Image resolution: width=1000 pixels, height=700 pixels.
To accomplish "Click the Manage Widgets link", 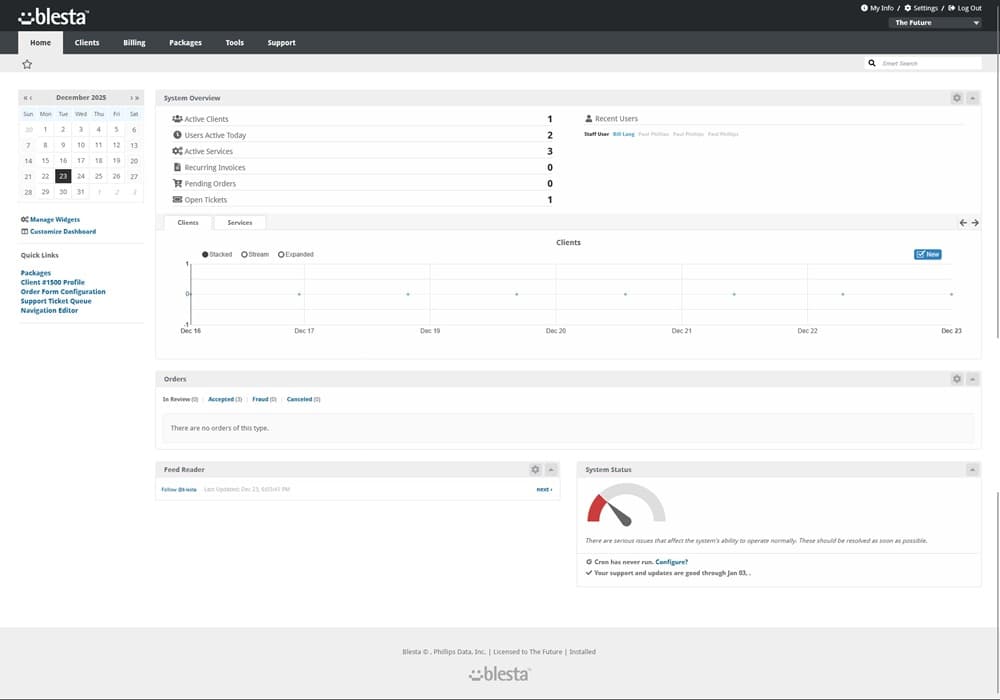I will (x=54, y=219).
